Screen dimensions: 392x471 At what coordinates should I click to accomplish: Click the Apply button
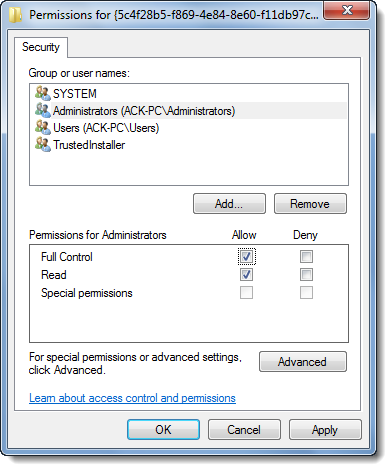pos(325,429)
